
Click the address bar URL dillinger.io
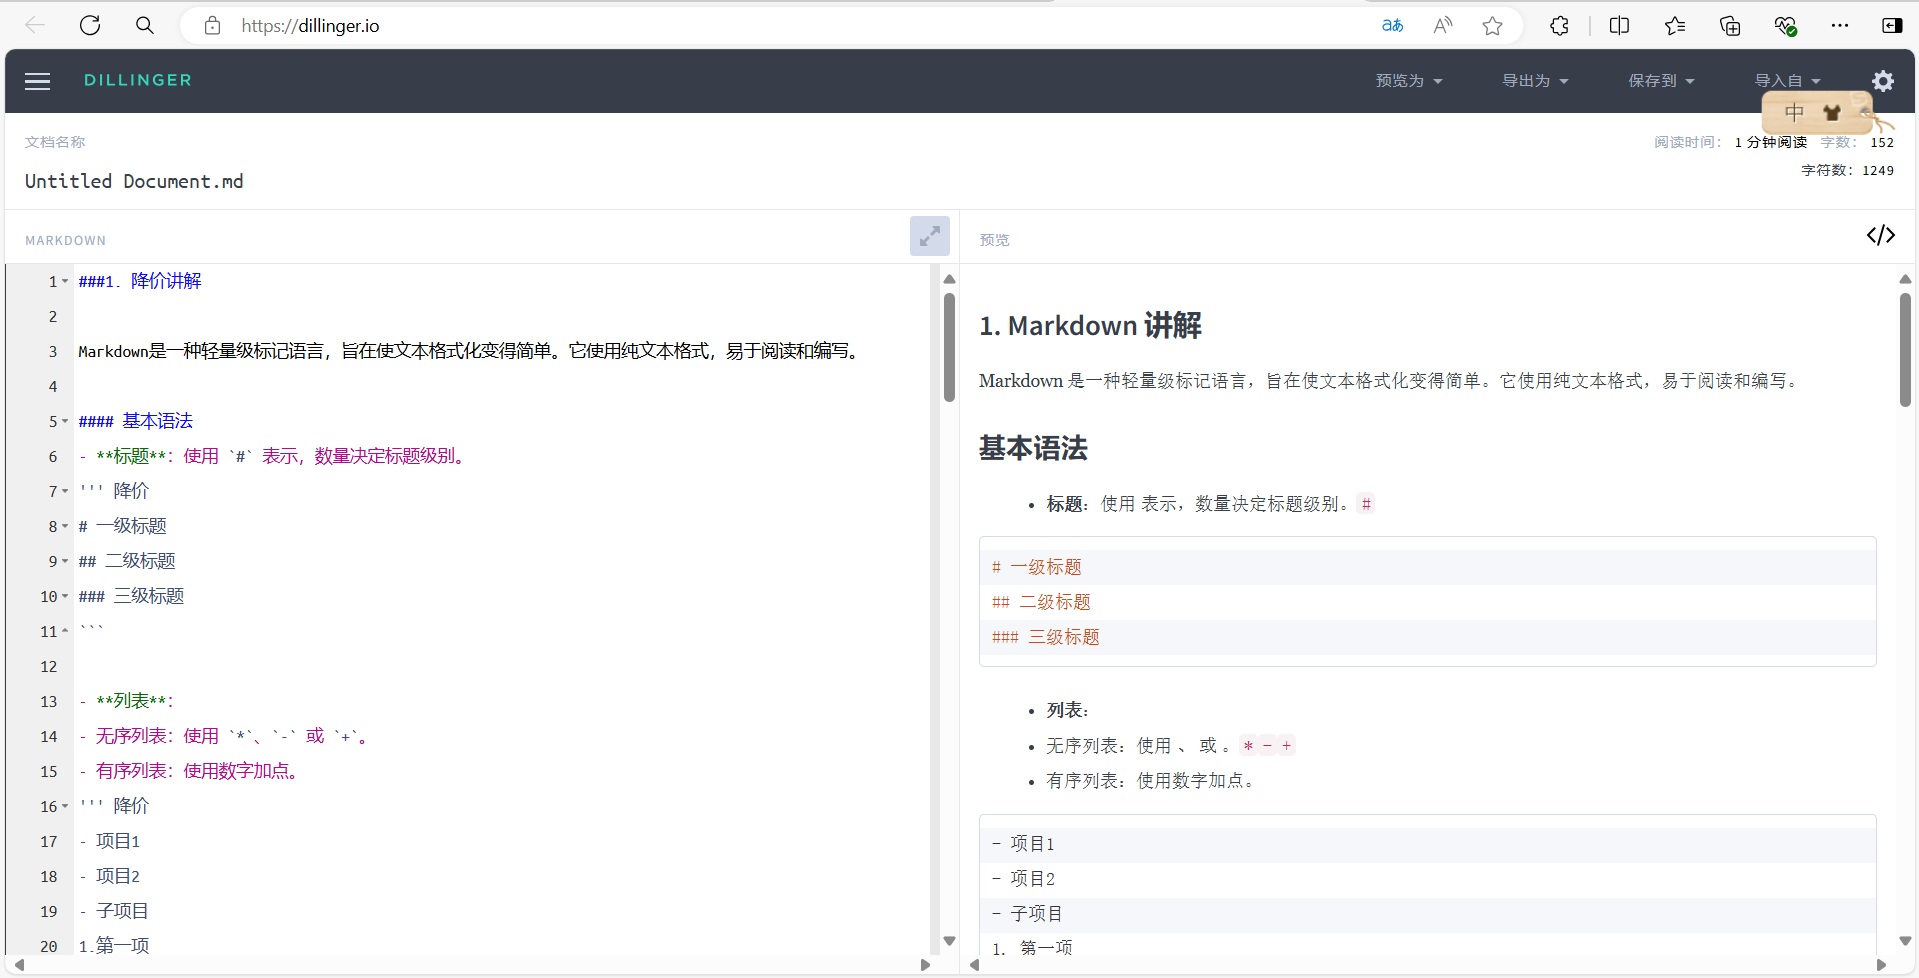click(x=310, y=26)
